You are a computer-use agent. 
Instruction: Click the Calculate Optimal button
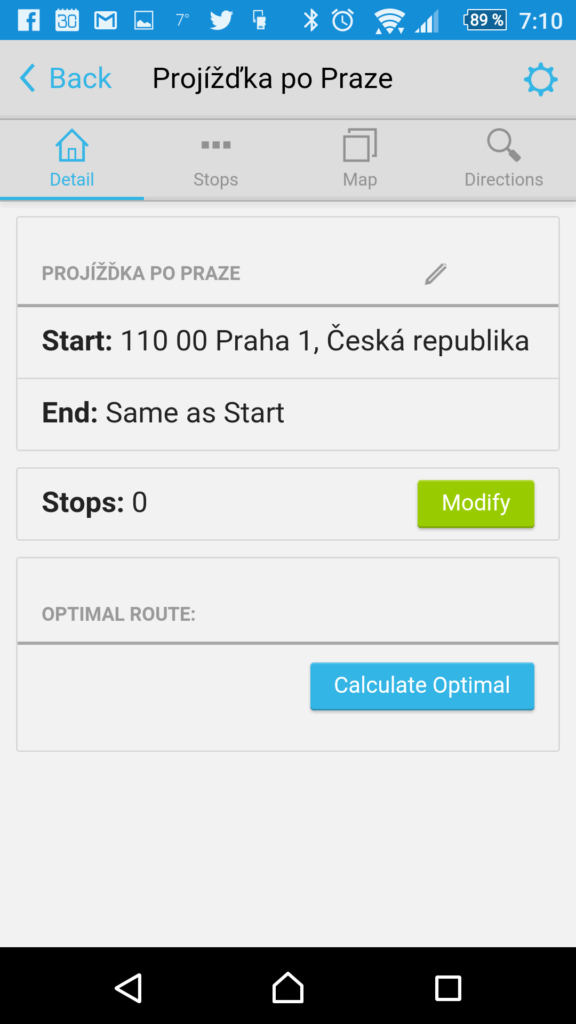click(x=422, y=686)
